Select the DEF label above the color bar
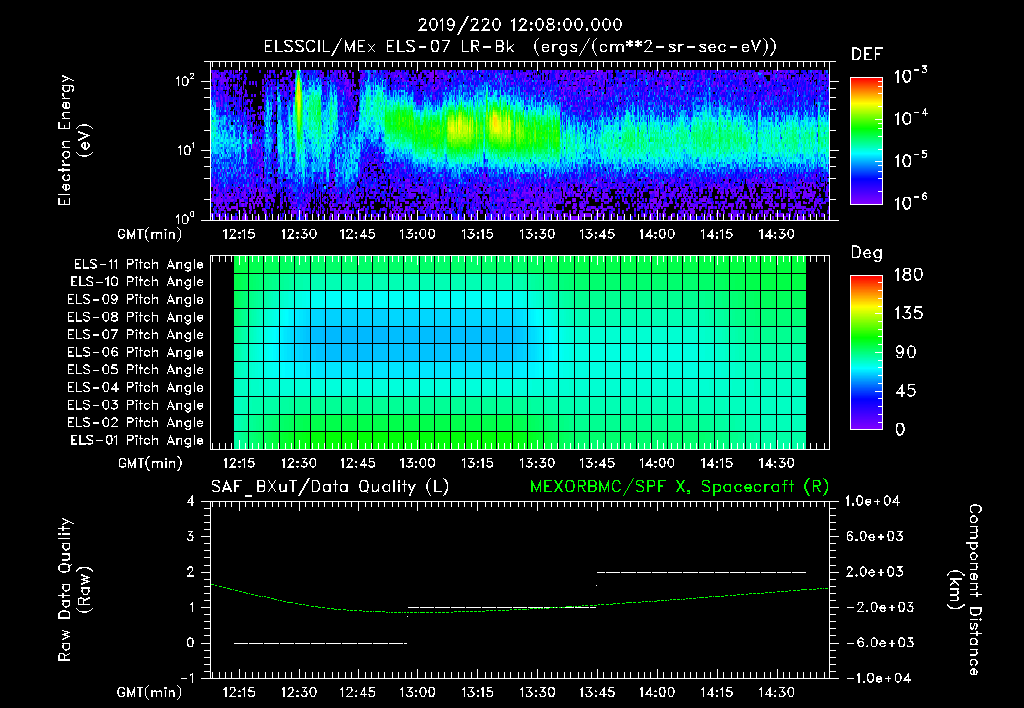 coord(867,55)
